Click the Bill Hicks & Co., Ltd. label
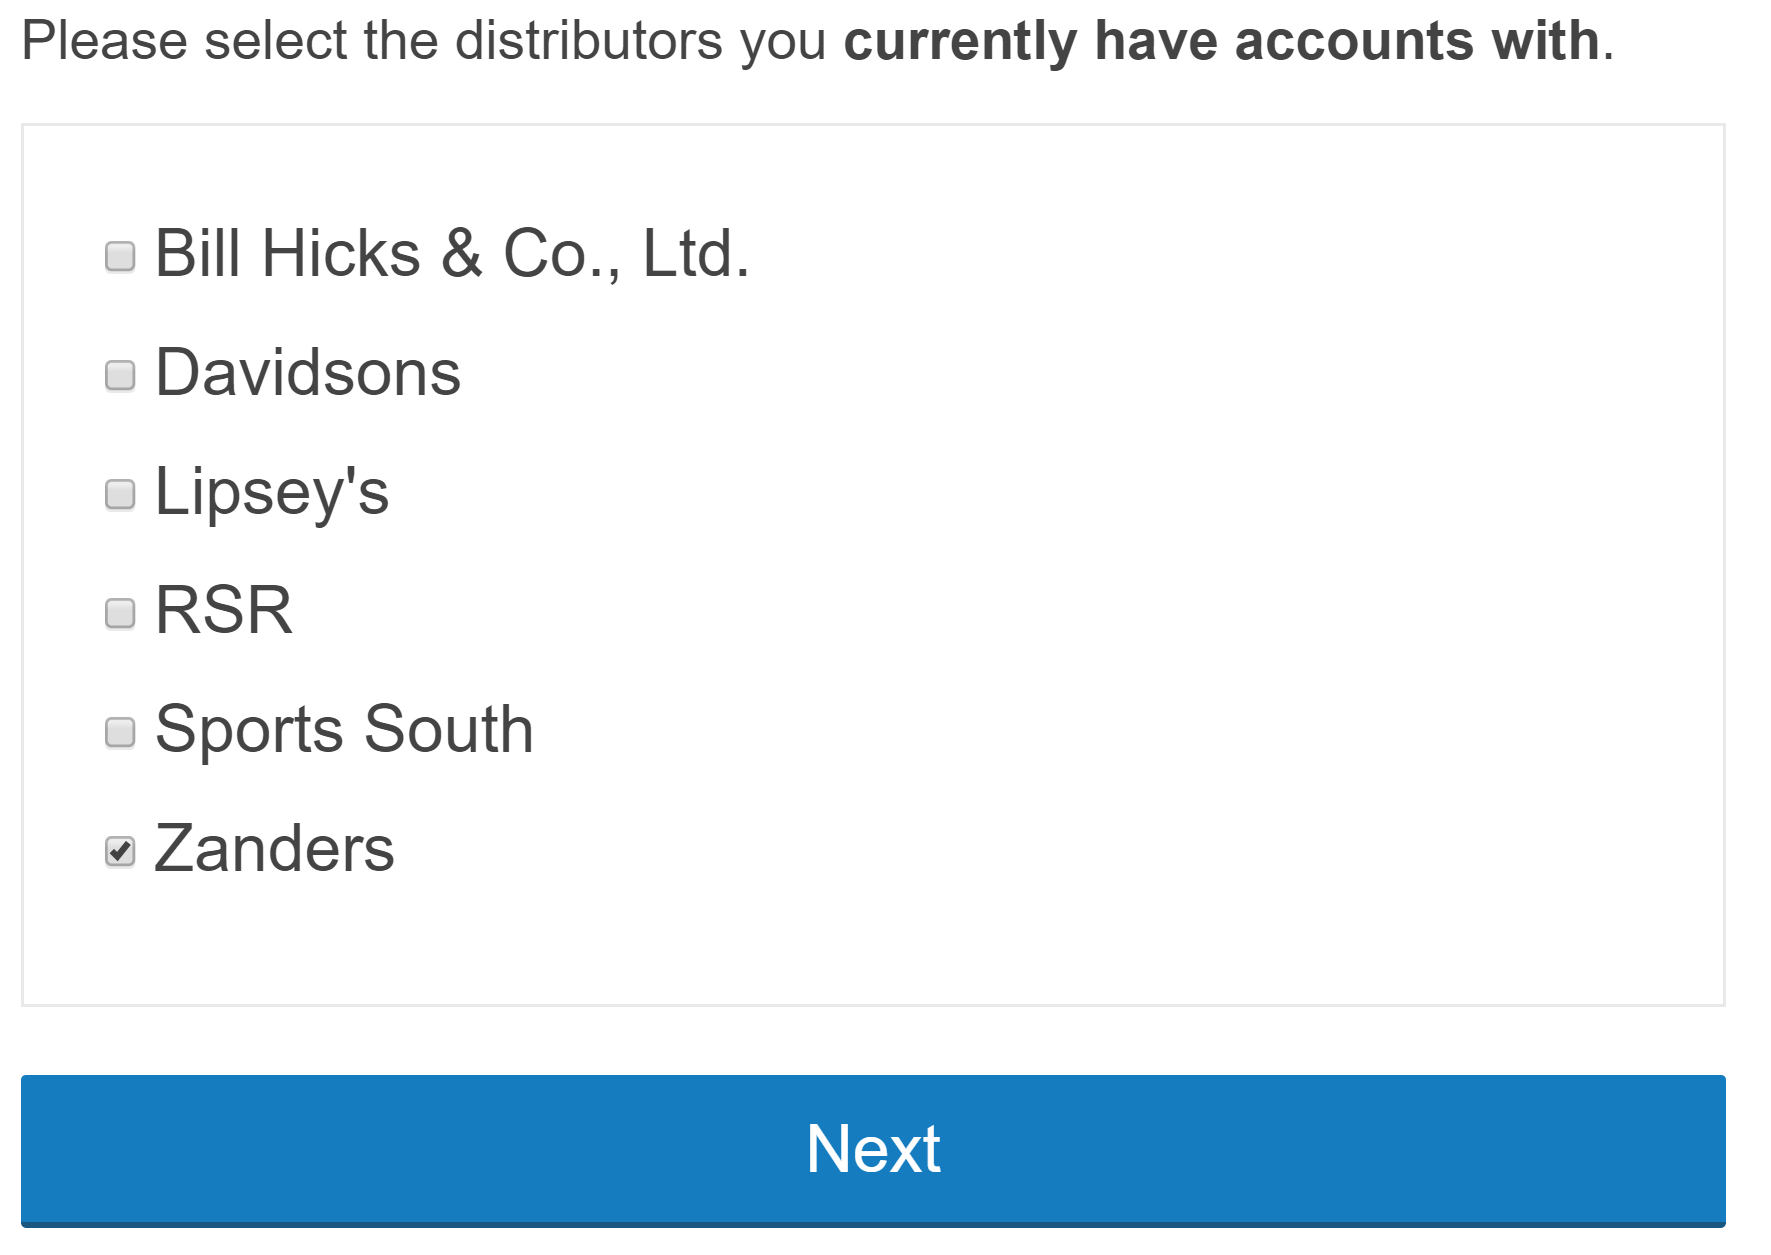 pos(452,254)
